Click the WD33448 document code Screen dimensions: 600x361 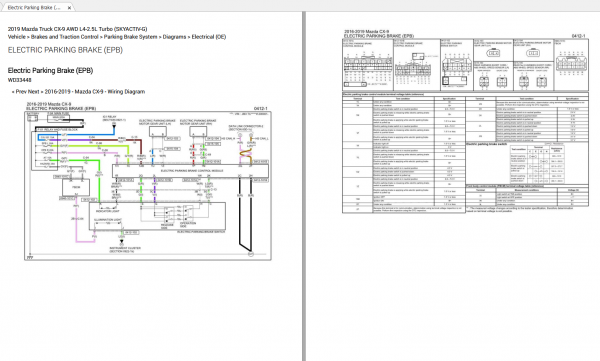[20, 80]
